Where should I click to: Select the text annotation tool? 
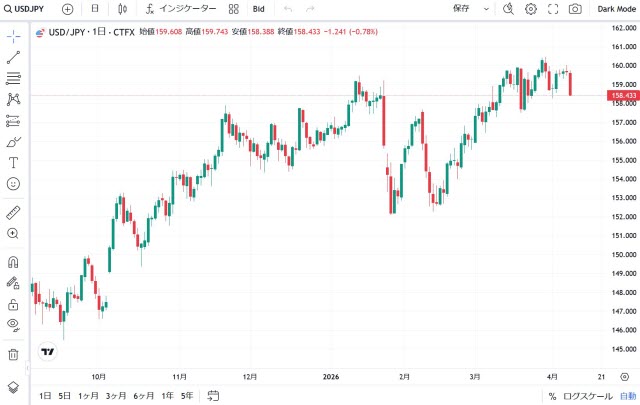[14, 162]
